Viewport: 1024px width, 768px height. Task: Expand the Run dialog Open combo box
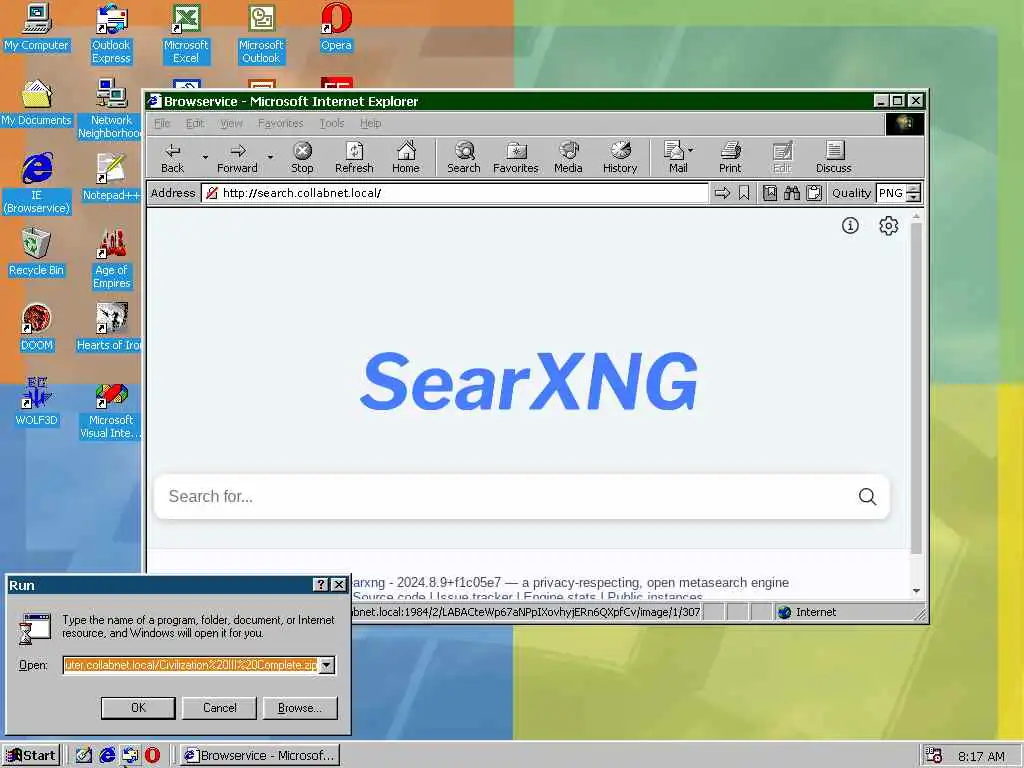click(327, 665)
